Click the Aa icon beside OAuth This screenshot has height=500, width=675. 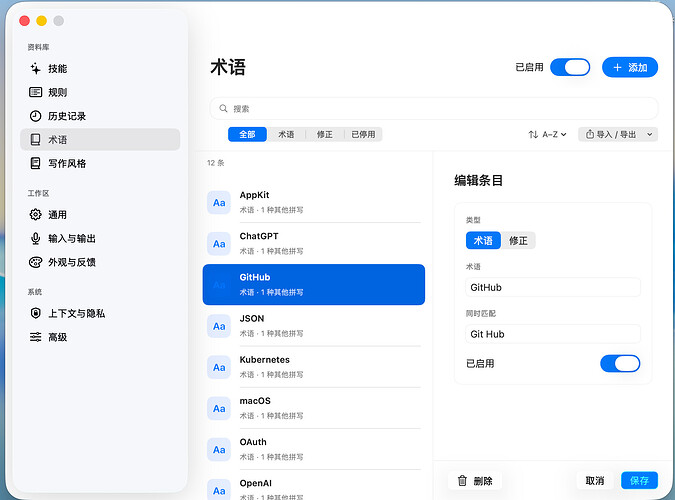tap(219, 450)
